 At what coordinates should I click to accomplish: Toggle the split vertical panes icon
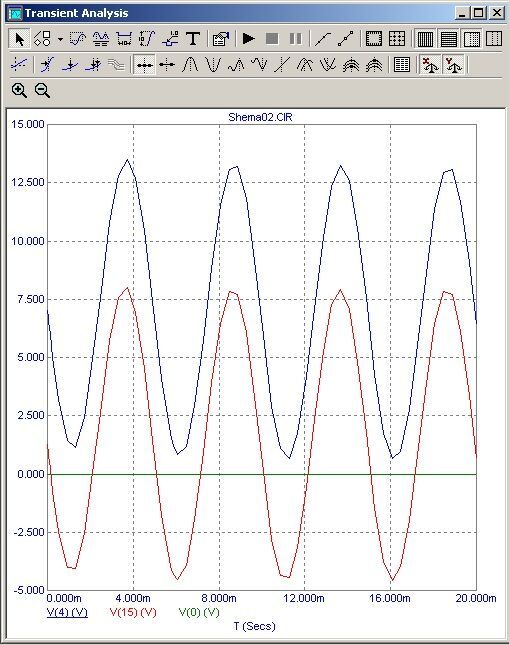point(493,39)
